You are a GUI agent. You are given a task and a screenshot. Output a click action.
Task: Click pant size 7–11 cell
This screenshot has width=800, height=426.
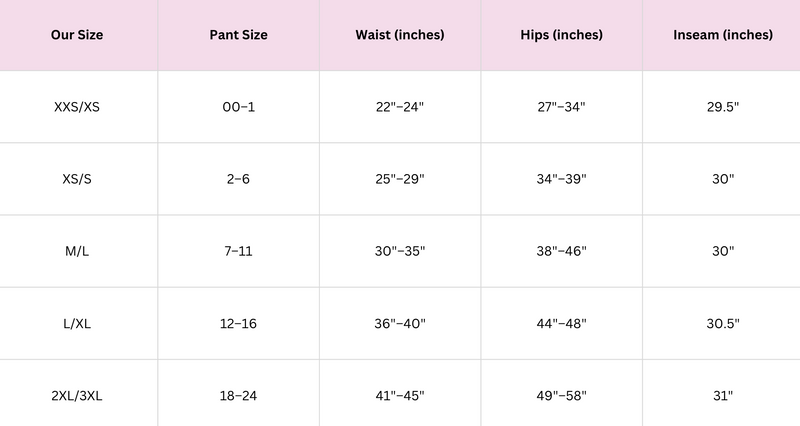(238, 251)
